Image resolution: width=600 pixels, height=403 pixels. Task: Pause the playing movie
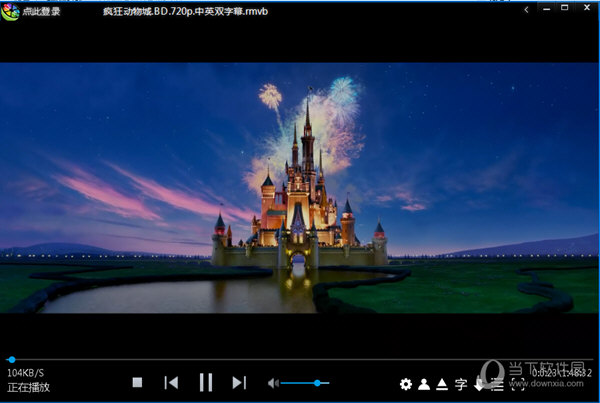[205, 383]
